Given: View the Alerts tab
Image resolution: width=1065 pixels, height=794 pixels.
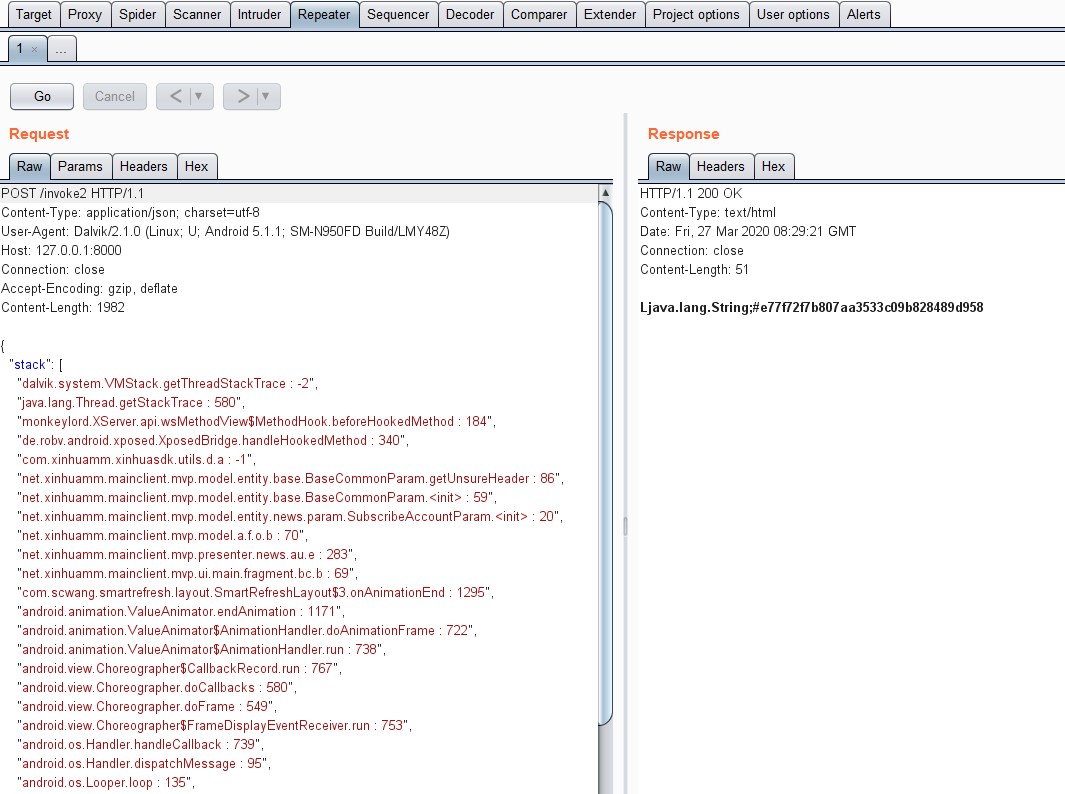Looking at the screenshot, I should [x=864, y=14].
